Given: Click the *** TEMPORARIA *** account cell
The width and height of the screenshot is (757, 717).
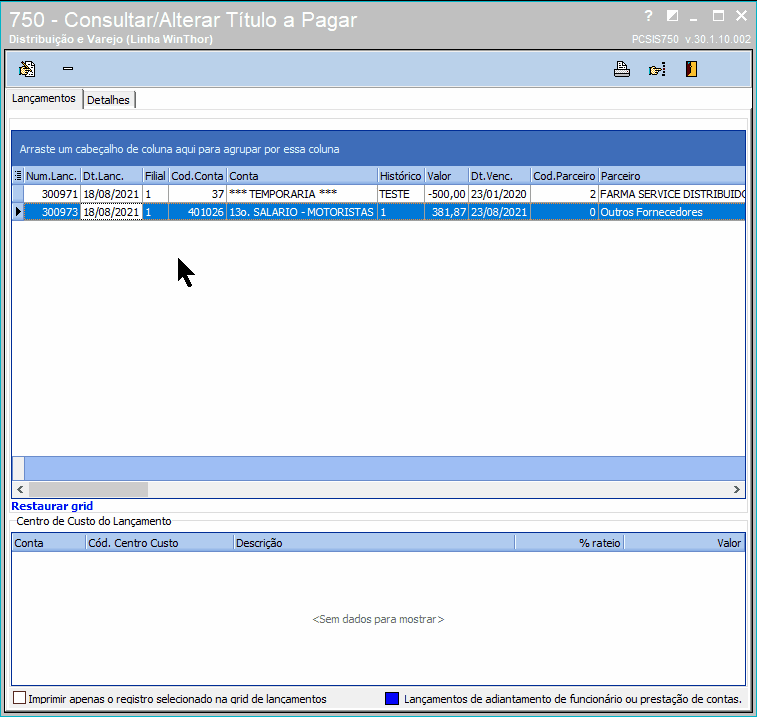Looking at the screenshot, I should 302,194.
